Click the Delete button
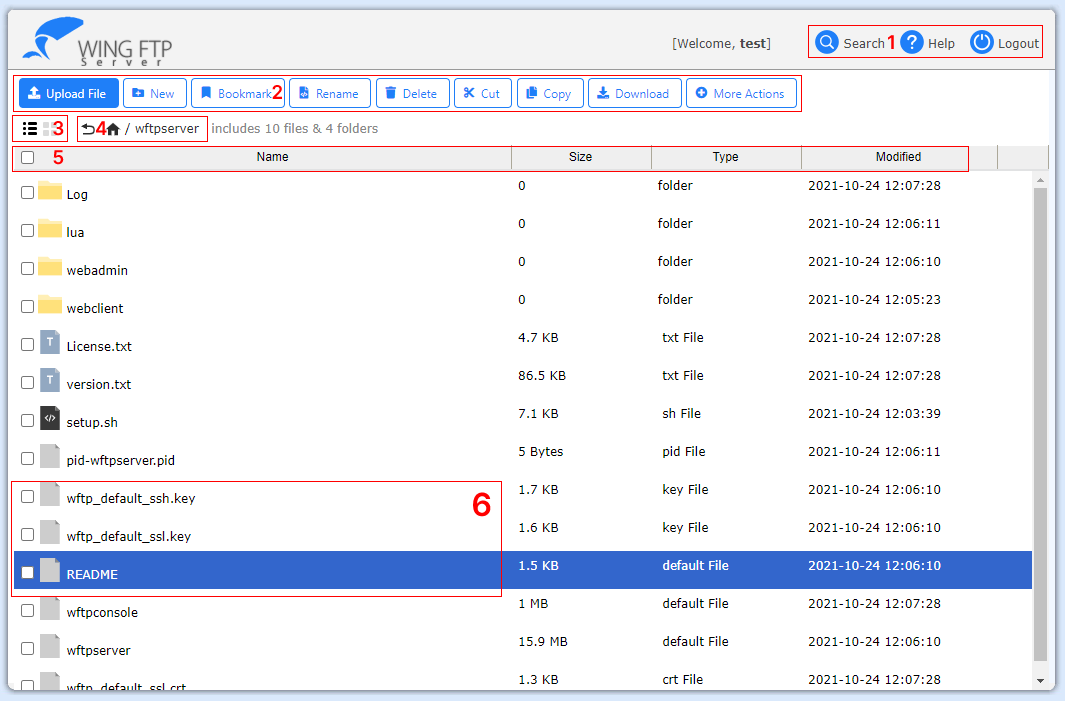1065x701 pixels. [x=412, y=93]
